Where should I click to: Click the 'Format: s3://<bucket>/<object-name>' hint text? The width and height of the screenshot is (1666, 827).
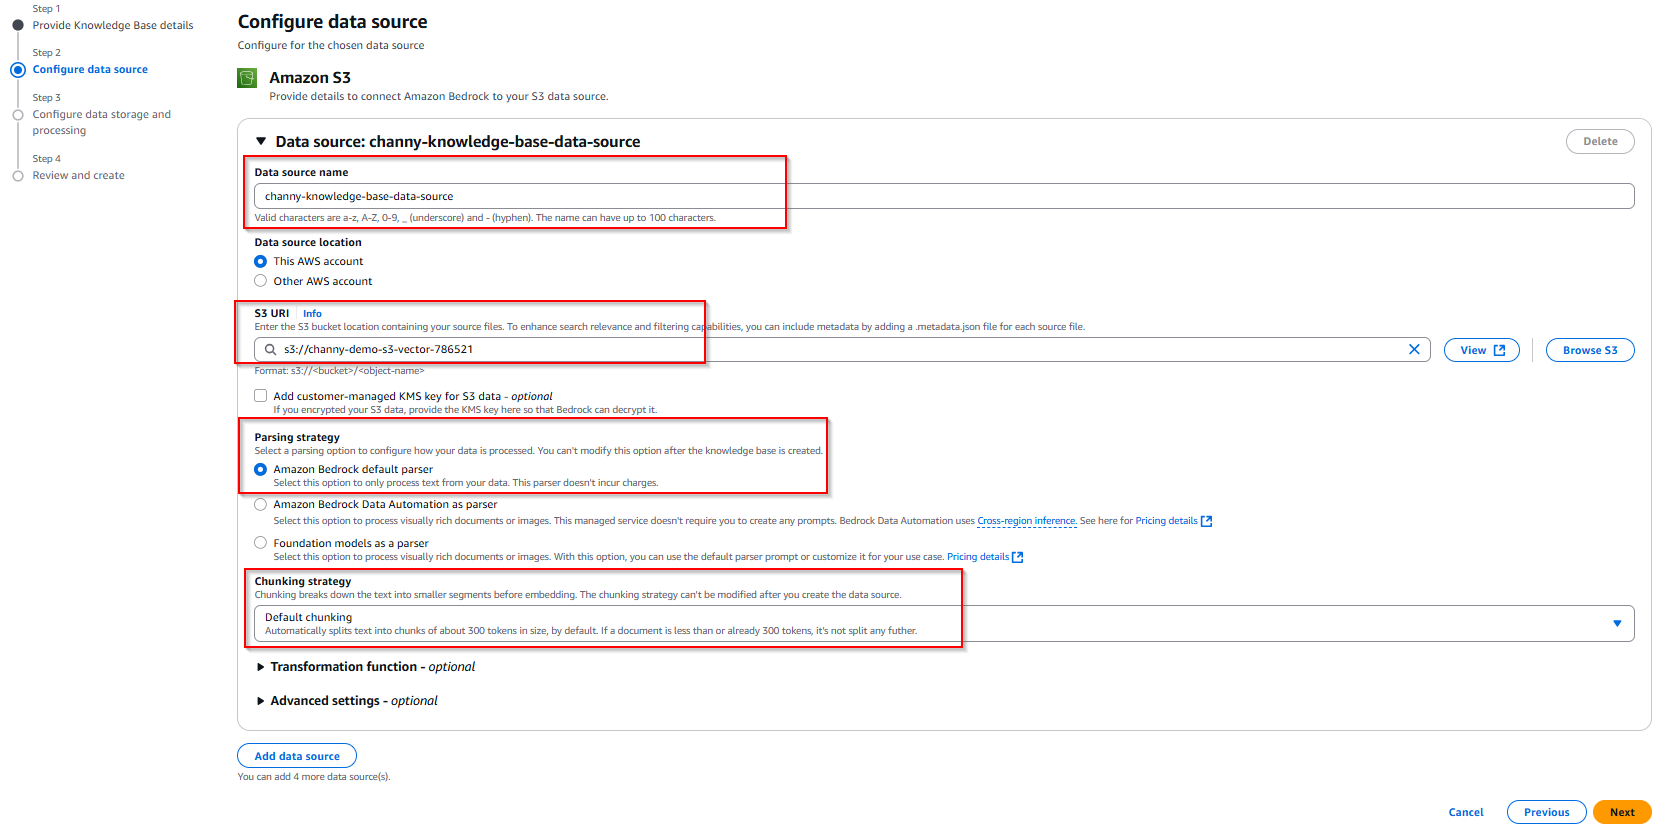(x=339, y=371)
